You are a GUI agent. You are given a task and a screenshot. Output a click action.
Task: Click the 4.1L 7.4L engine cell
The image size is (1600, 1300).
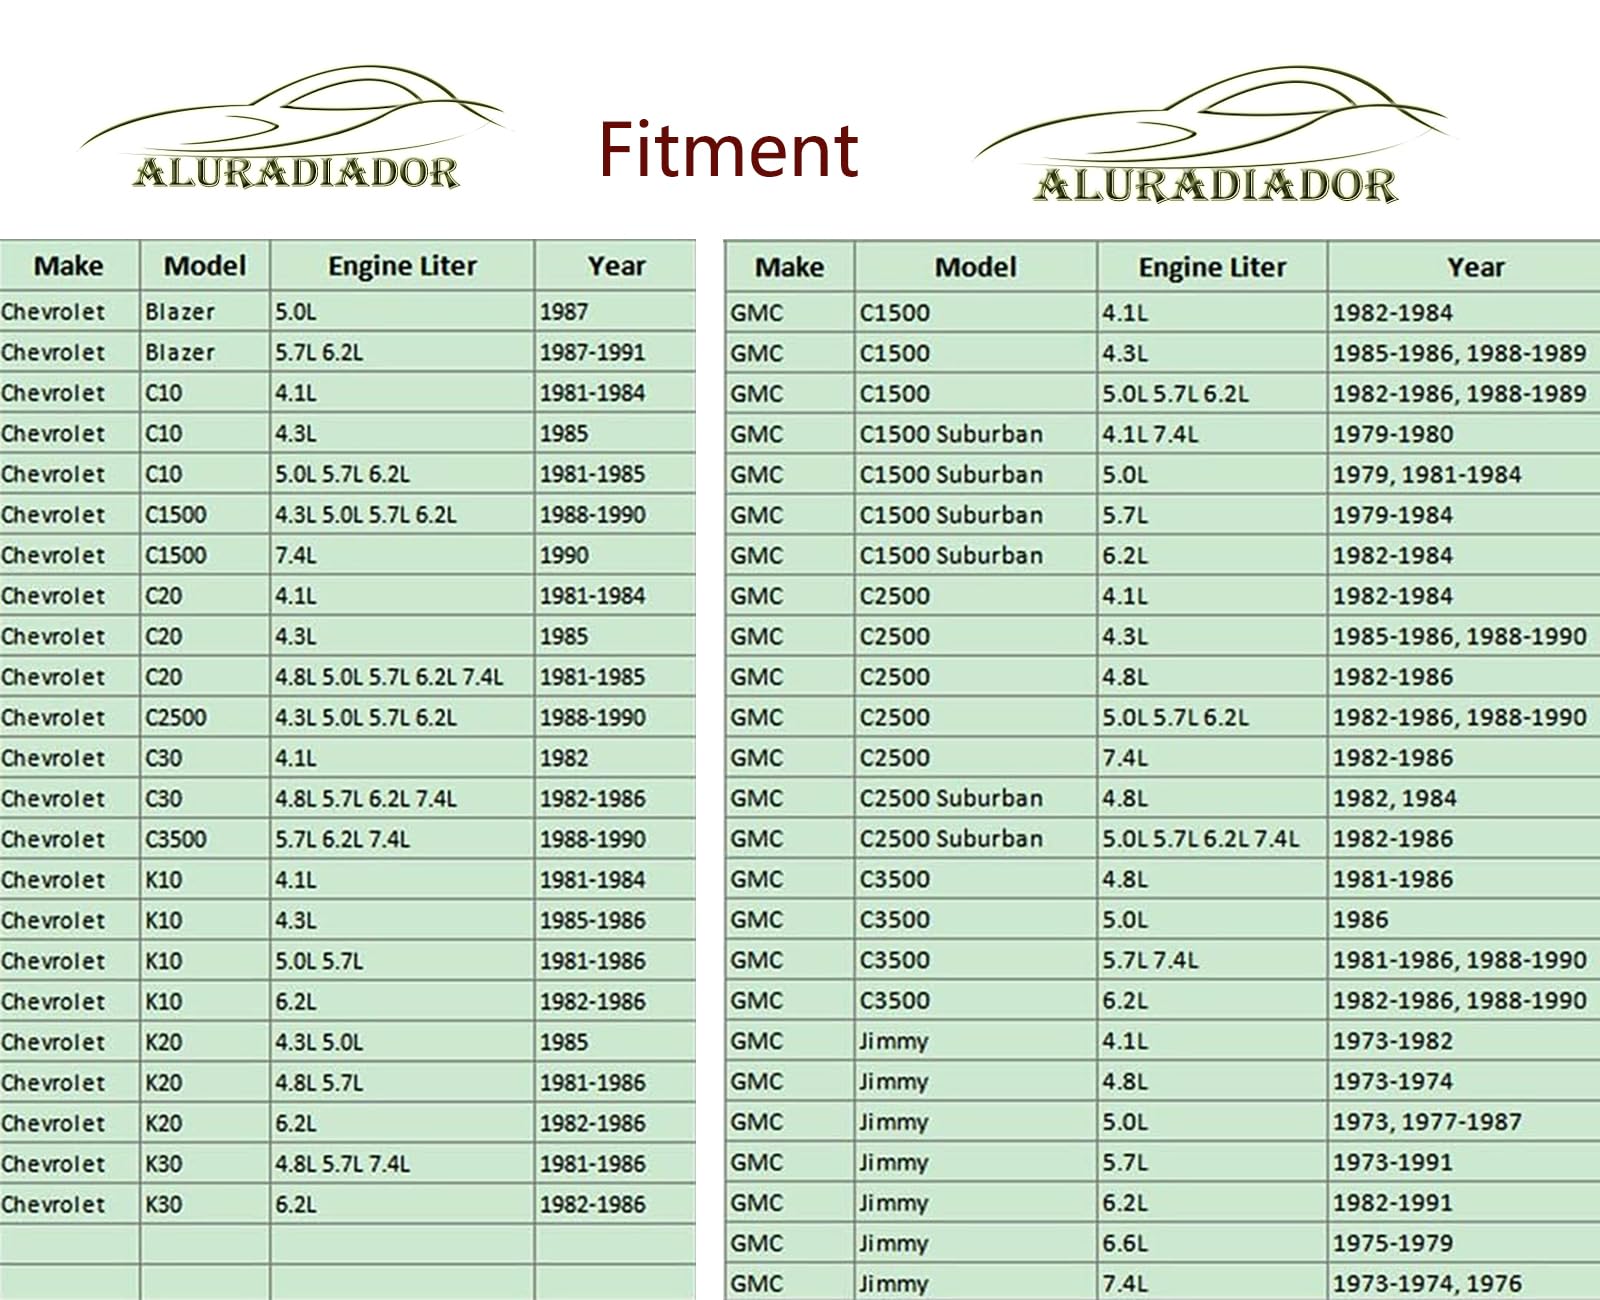point(1150,434)
